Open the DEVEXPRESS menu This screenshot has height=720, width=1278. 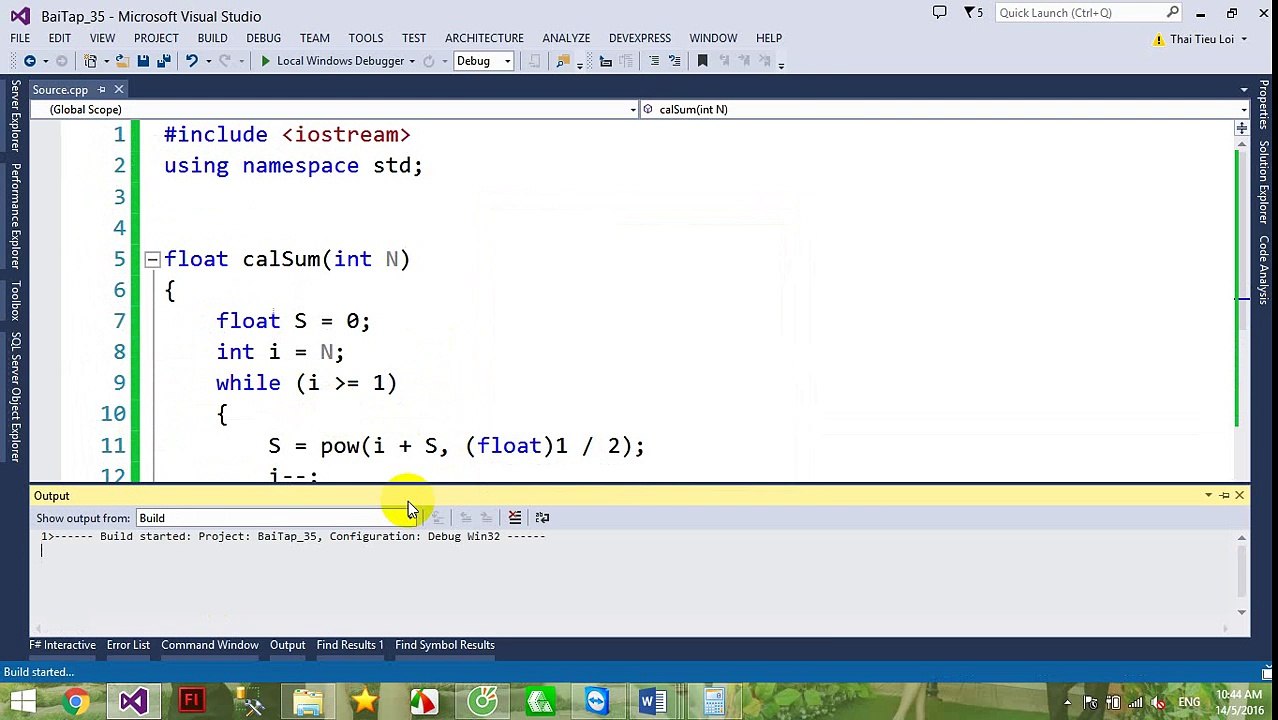click(x=640, y=38)
